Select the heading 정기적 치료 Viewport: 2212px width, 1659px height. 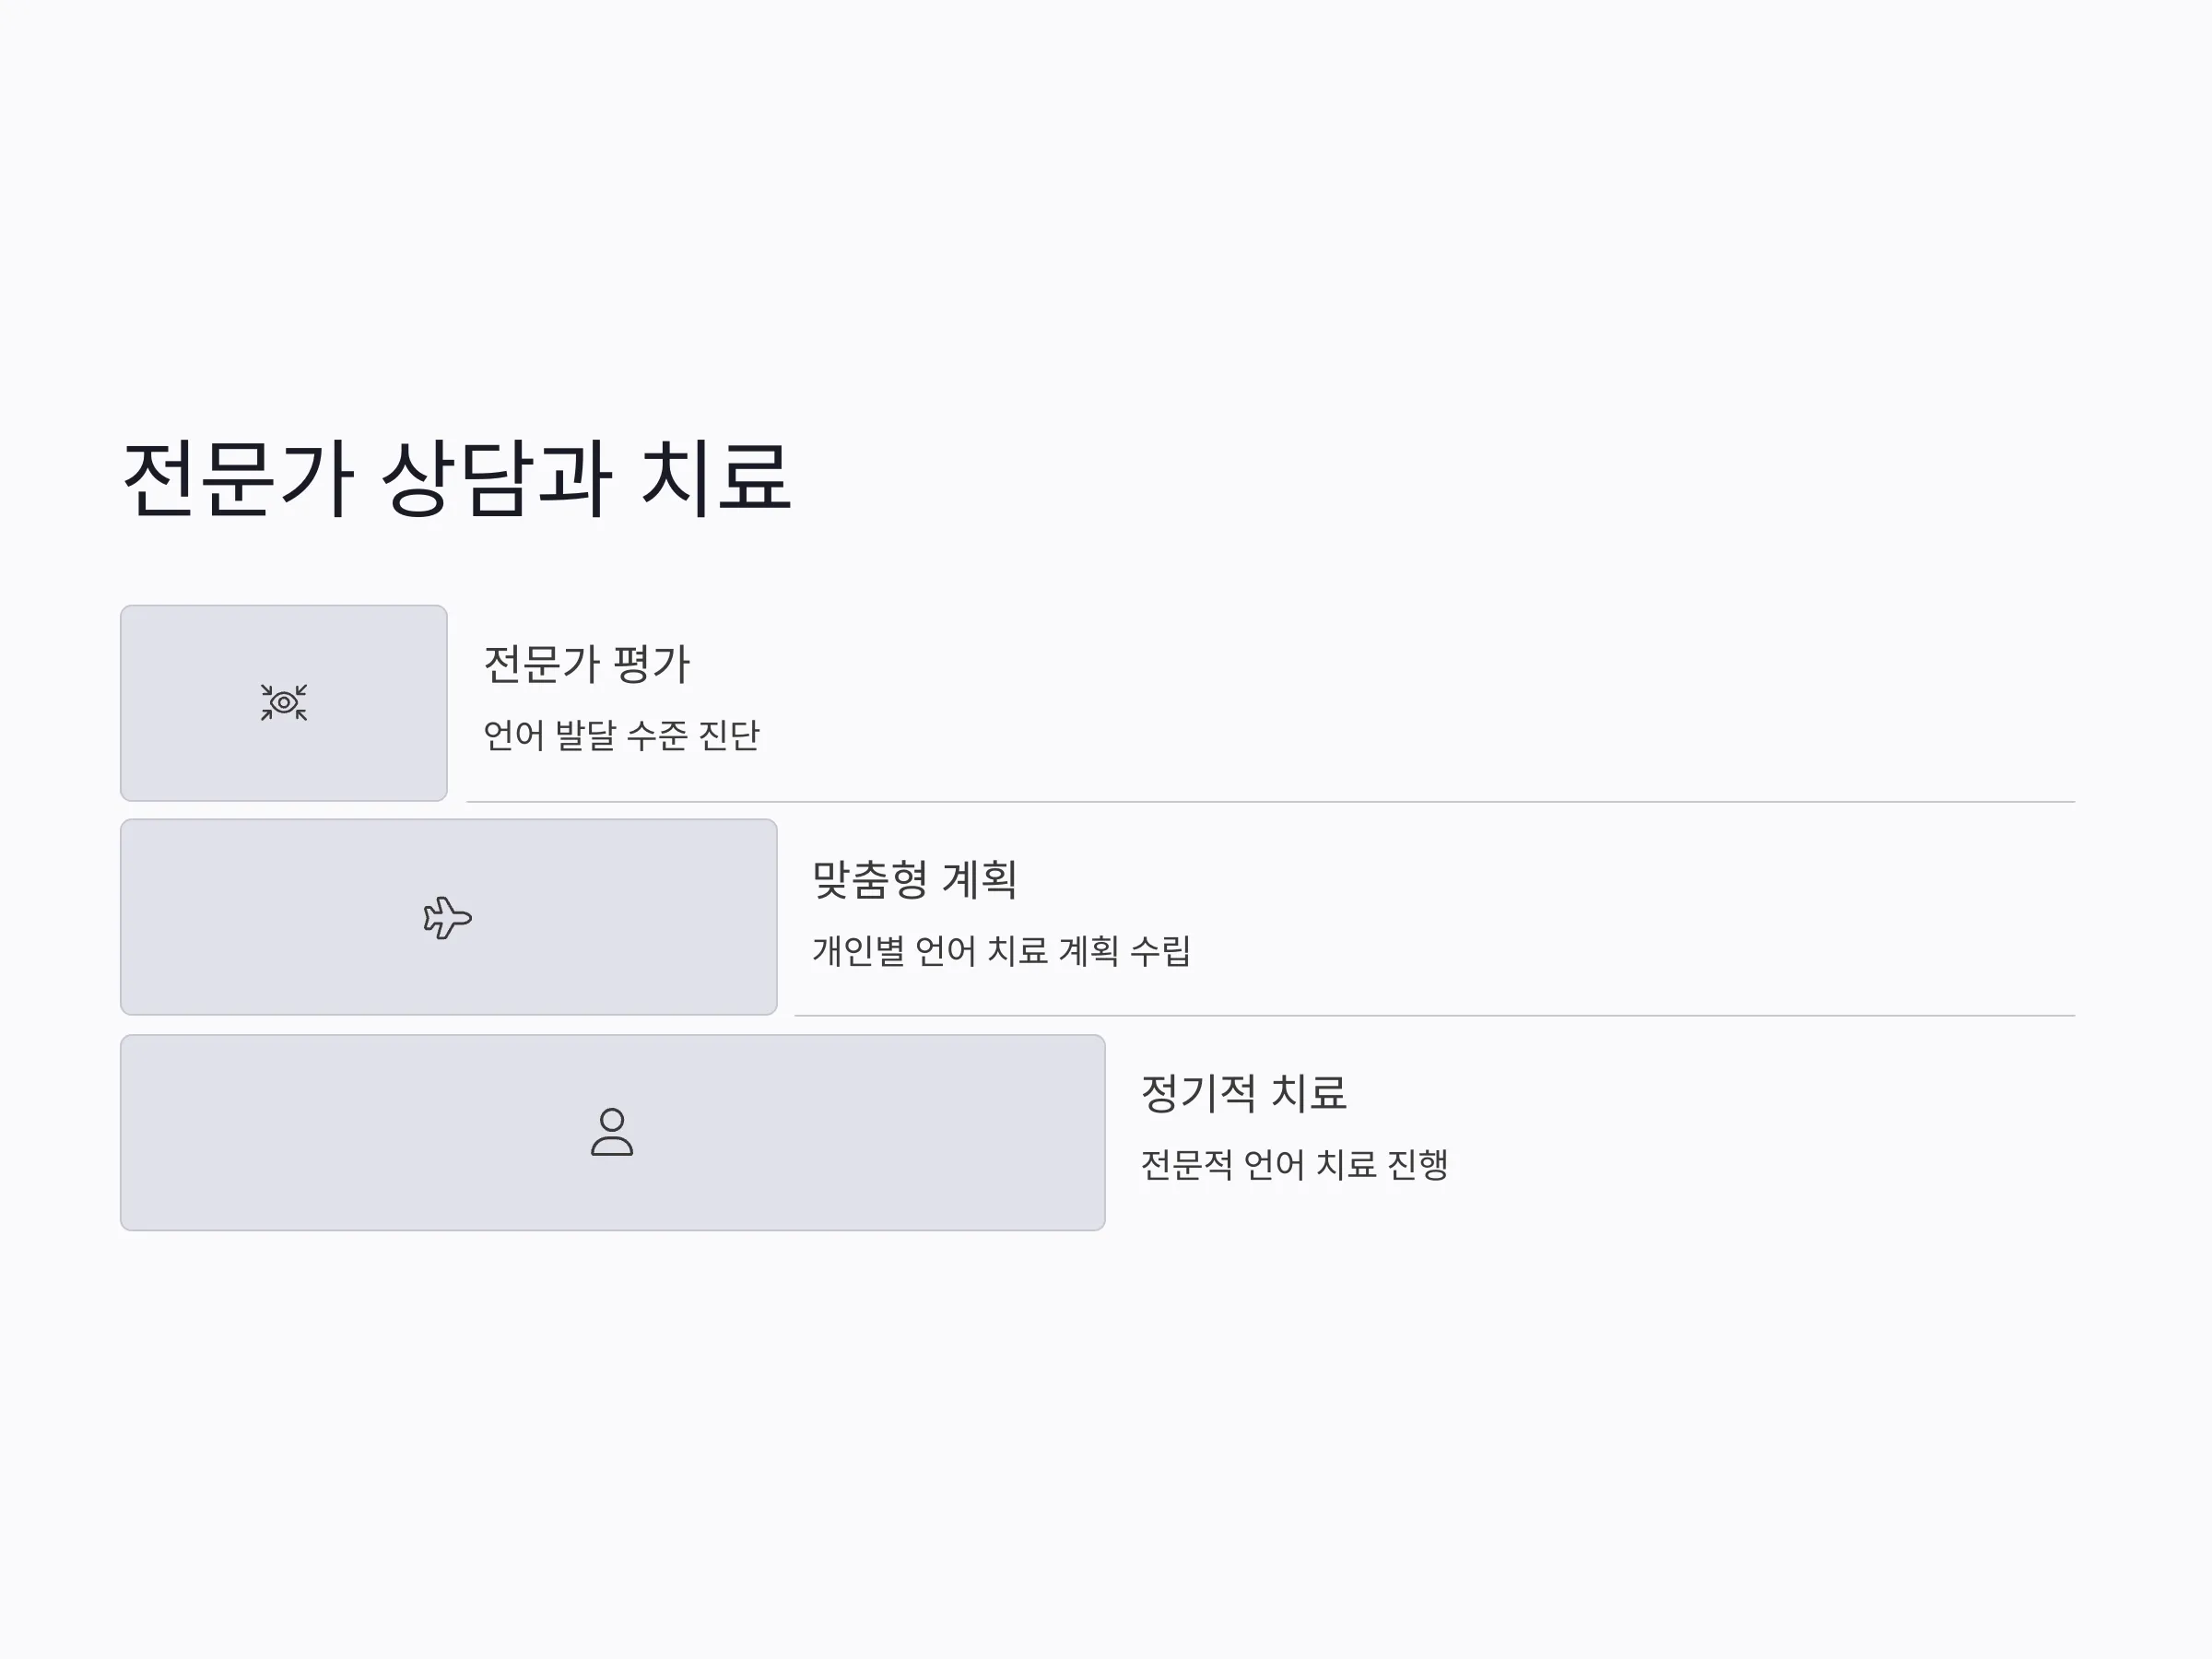(1243, 1093)
